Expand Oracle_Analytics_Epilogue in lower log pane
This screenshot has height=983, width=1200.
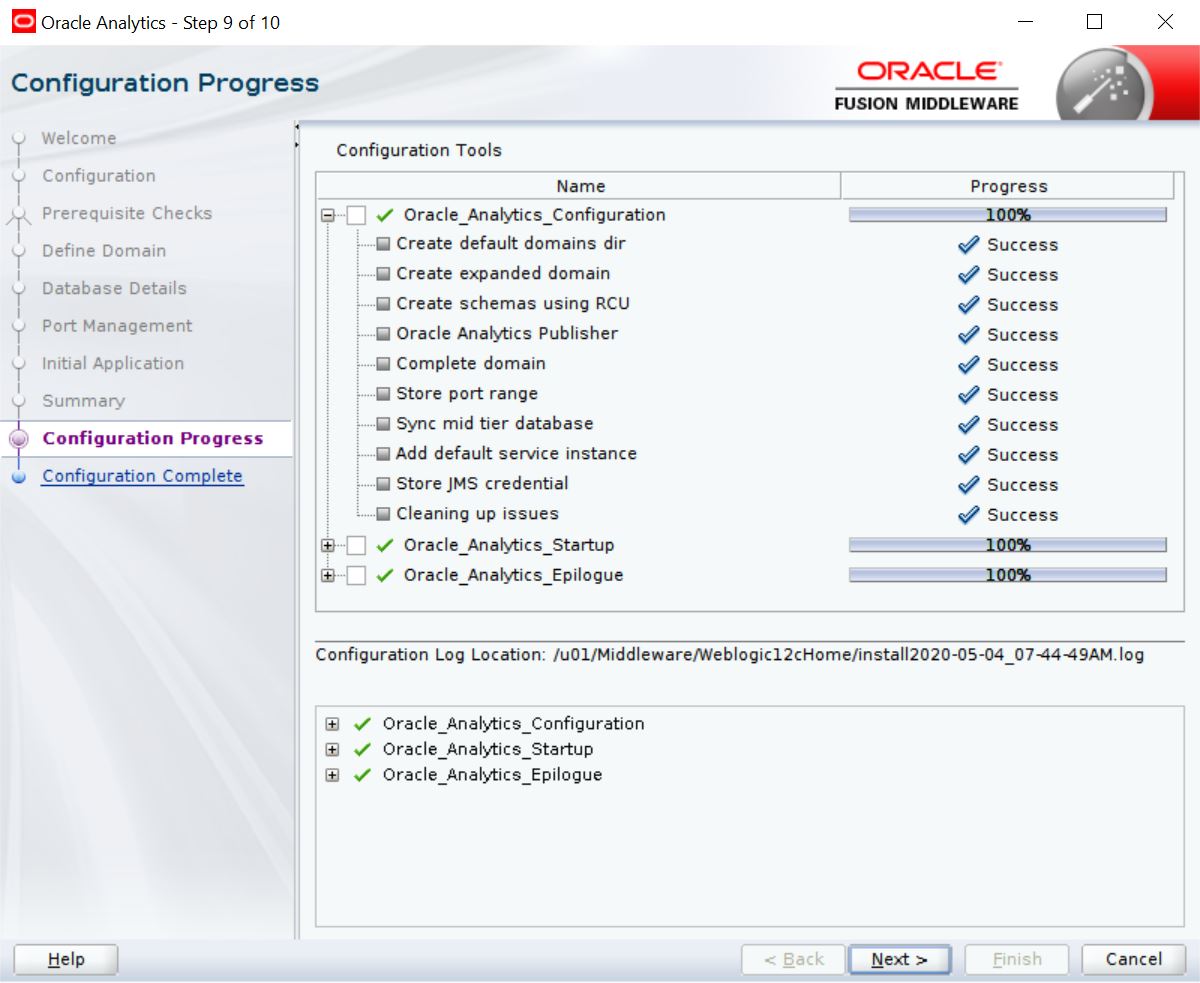(332, 775)
